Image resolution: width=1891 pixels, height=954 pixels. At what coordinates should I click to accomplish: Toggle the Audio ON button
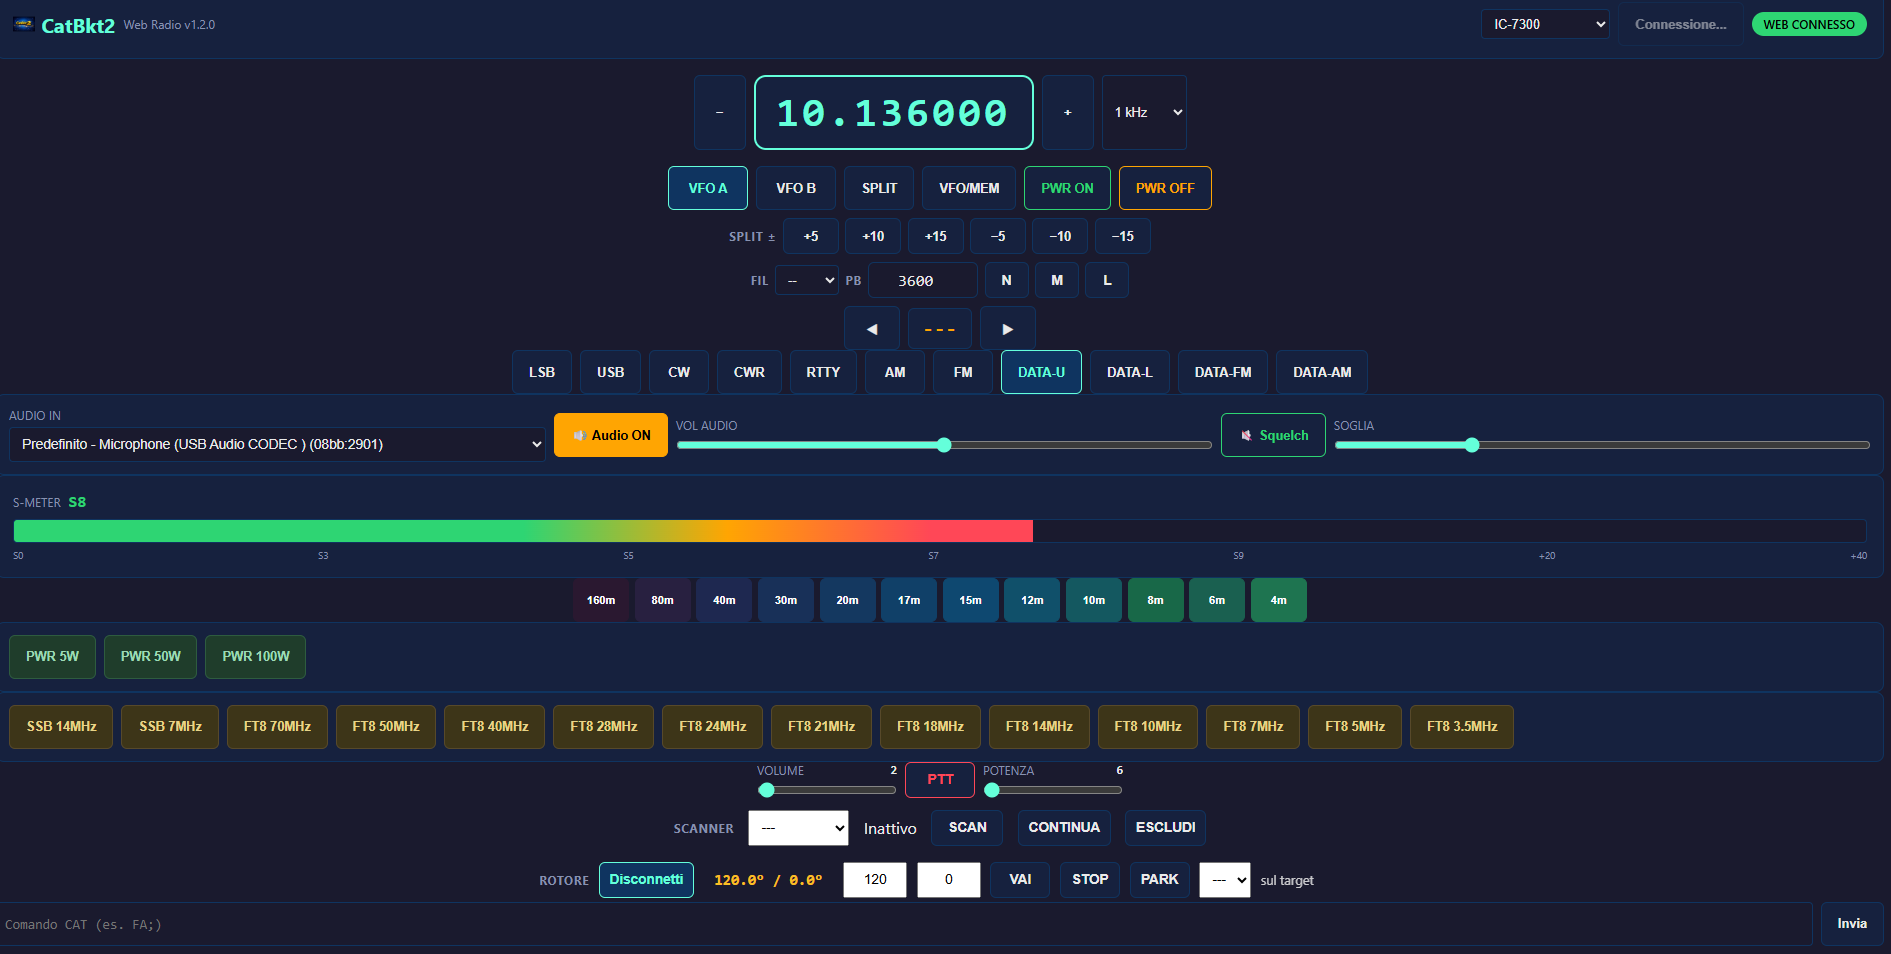[611, 435]
